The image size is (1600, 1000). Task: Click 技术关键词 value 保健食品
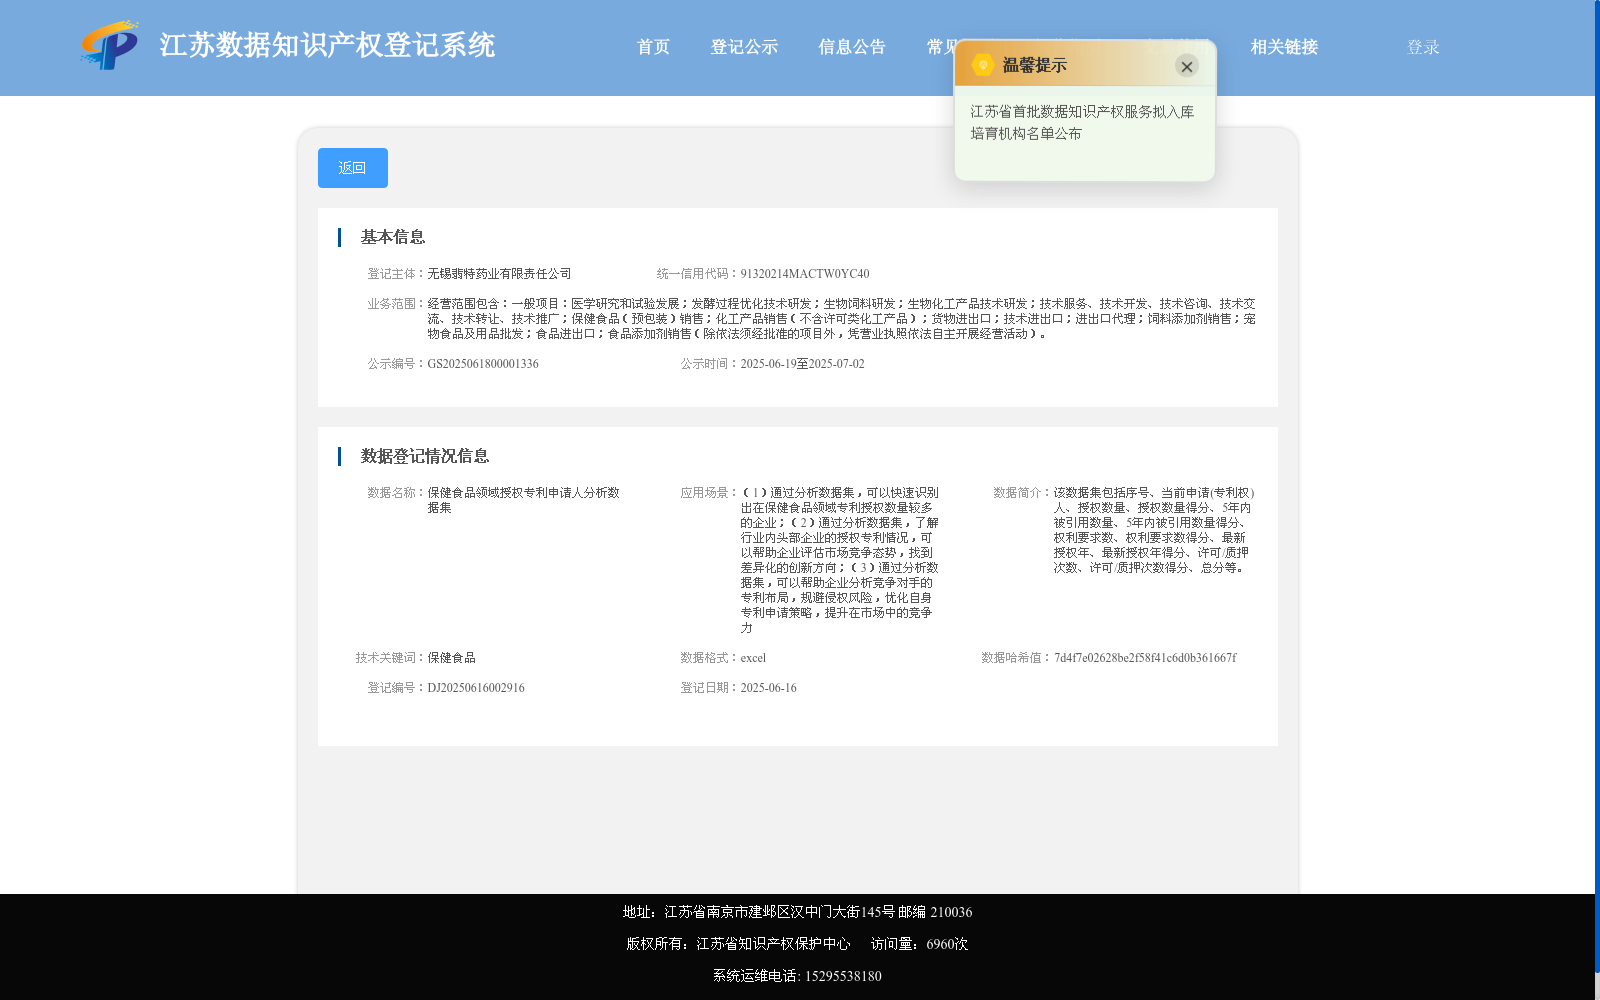tap(451, 658)
